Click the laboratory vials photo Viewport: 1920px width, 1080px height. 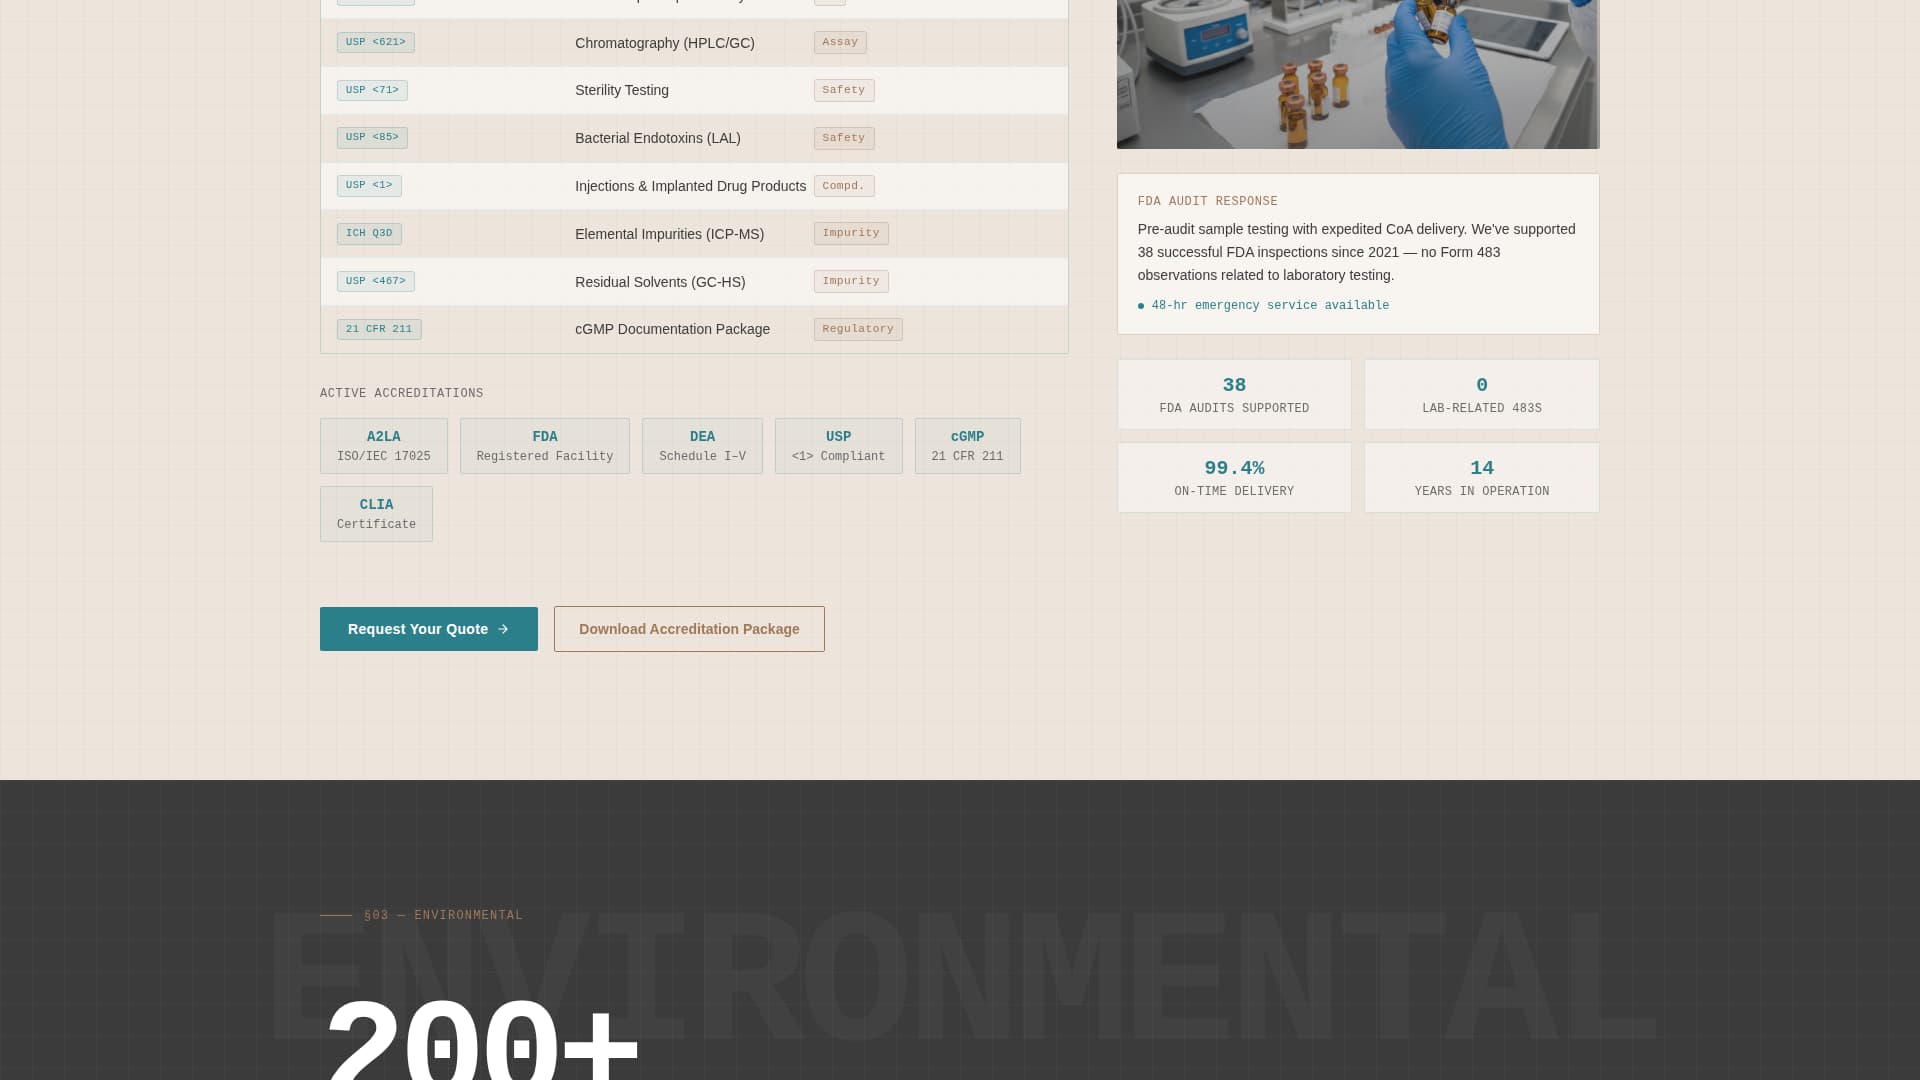[x=1357, y=74]
